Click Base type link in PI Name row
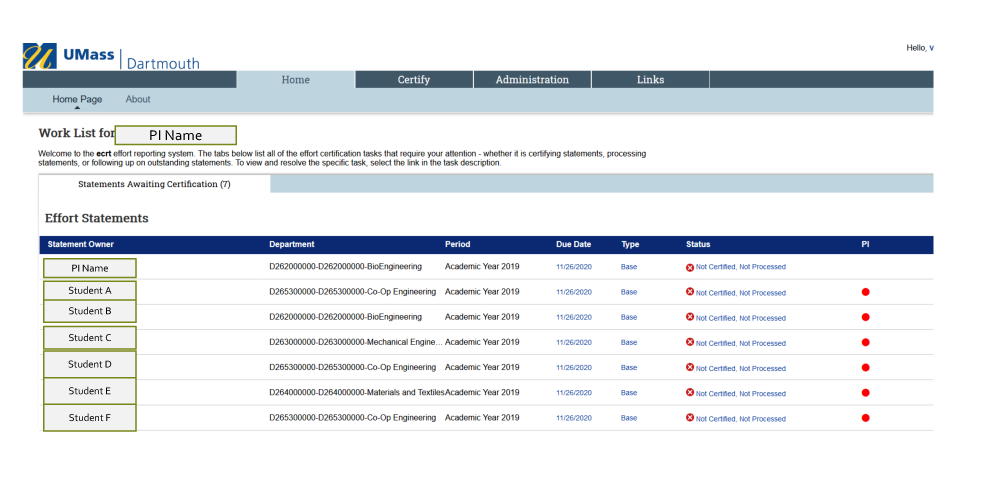The width and height of the screenshot is (996, 500). [x=629, y=267]
